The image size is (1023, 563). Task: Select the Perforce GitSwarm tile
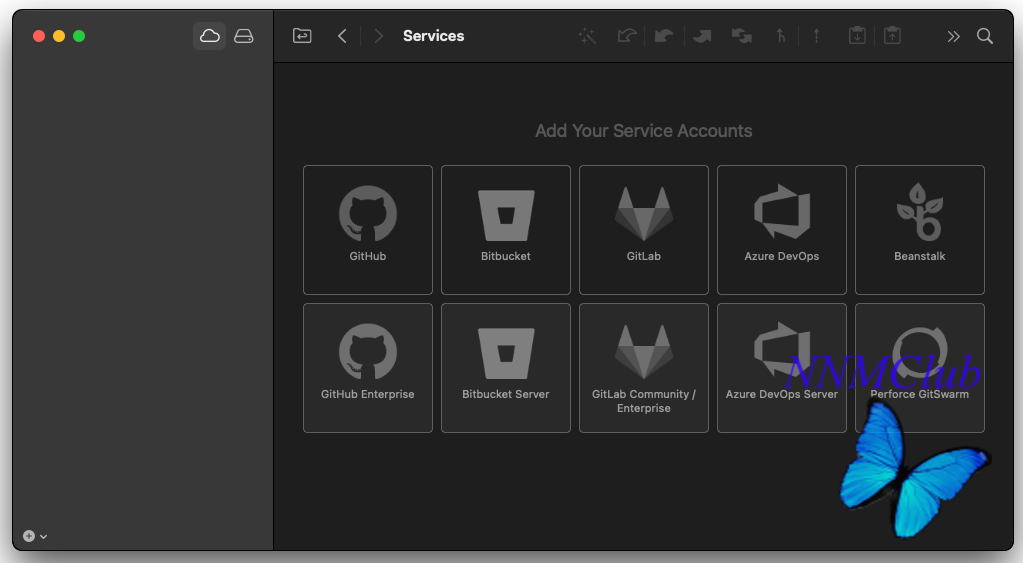920,368
